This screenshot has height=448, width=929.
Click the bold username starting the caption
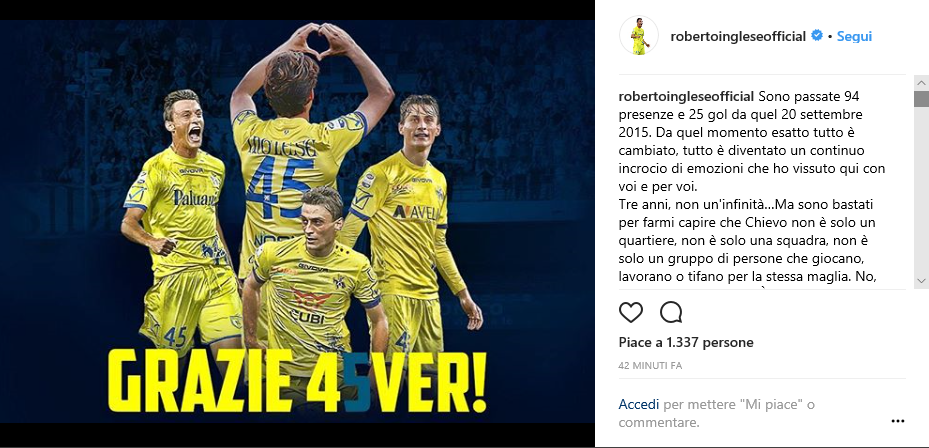click(686, 96)
